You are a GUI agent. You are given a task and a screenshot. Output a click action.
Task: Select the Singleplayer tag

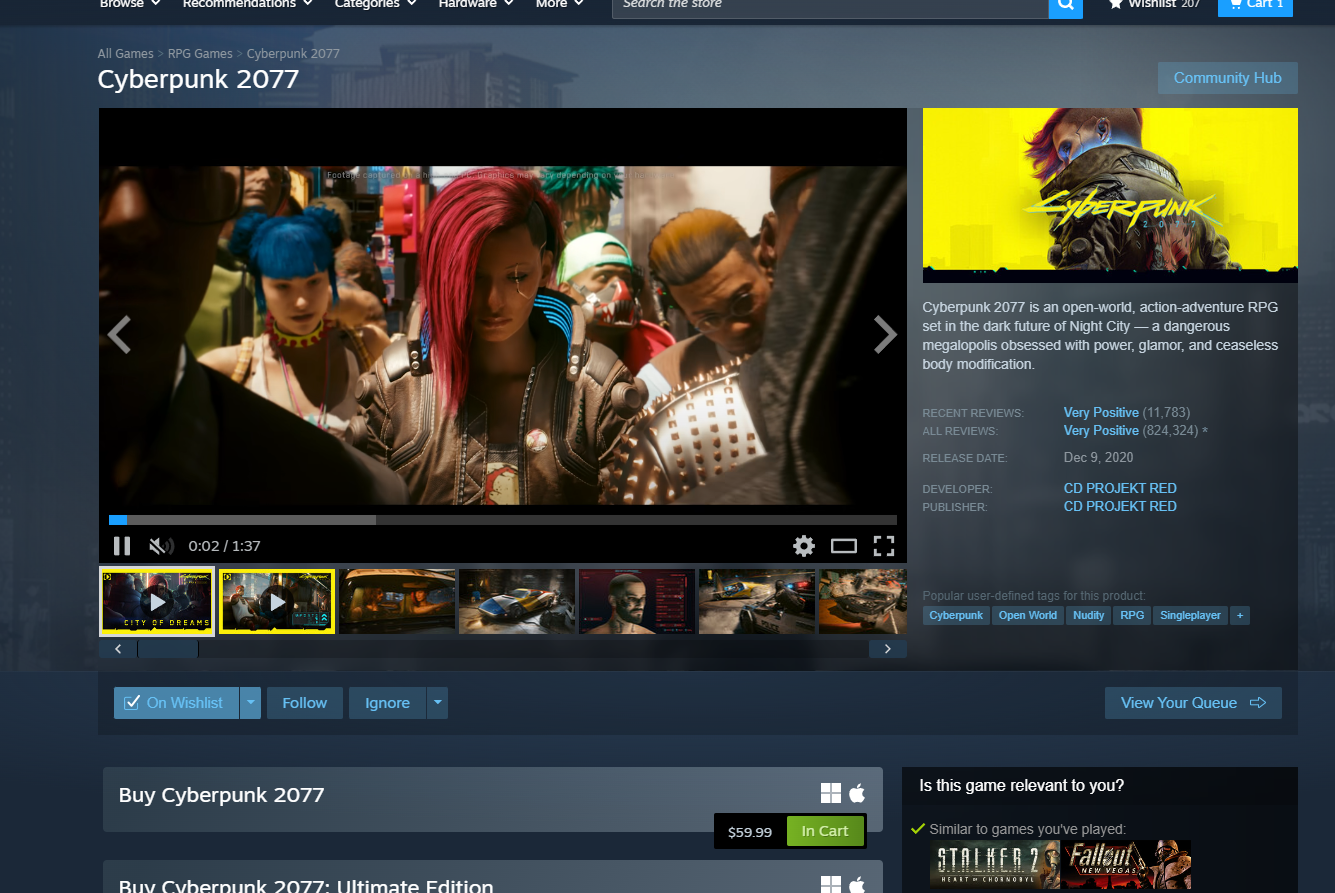[1190, 615]
